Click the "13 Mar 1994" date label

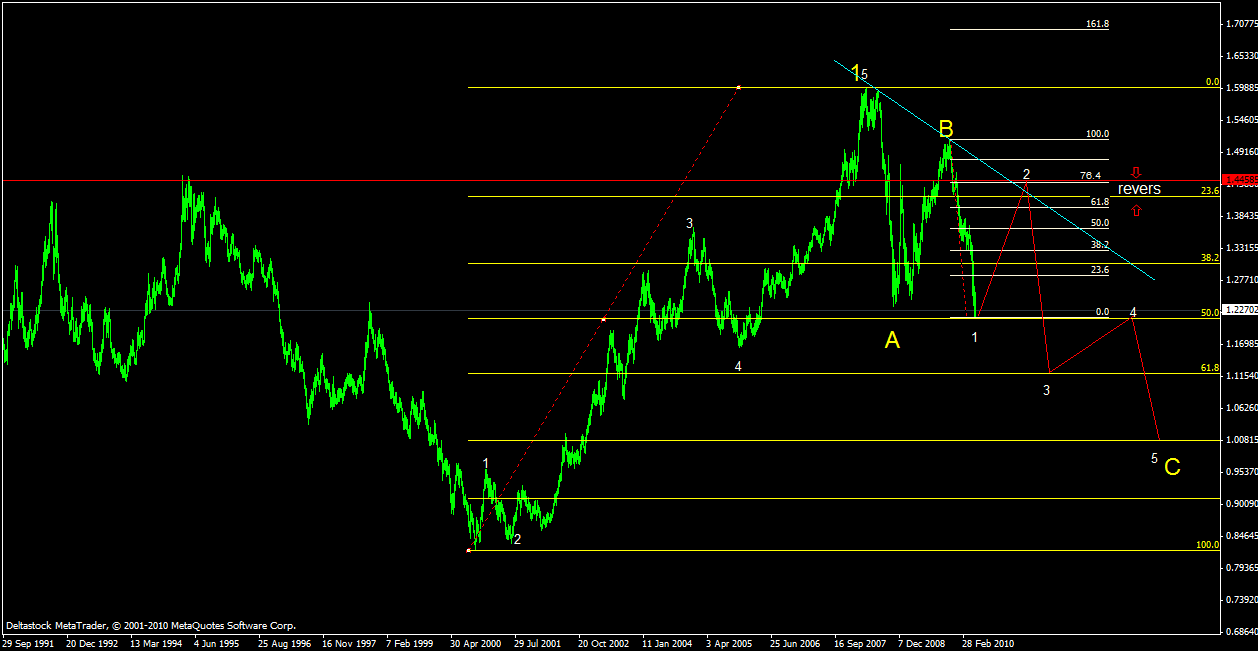157,643
